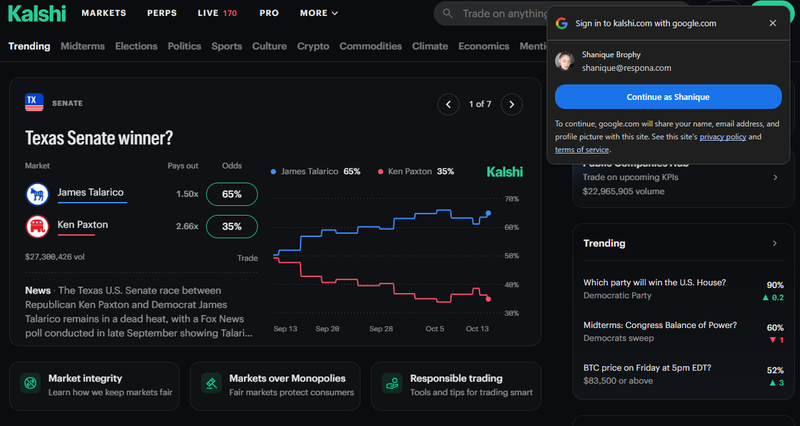Select the Commodities category tab

point(370,46)
